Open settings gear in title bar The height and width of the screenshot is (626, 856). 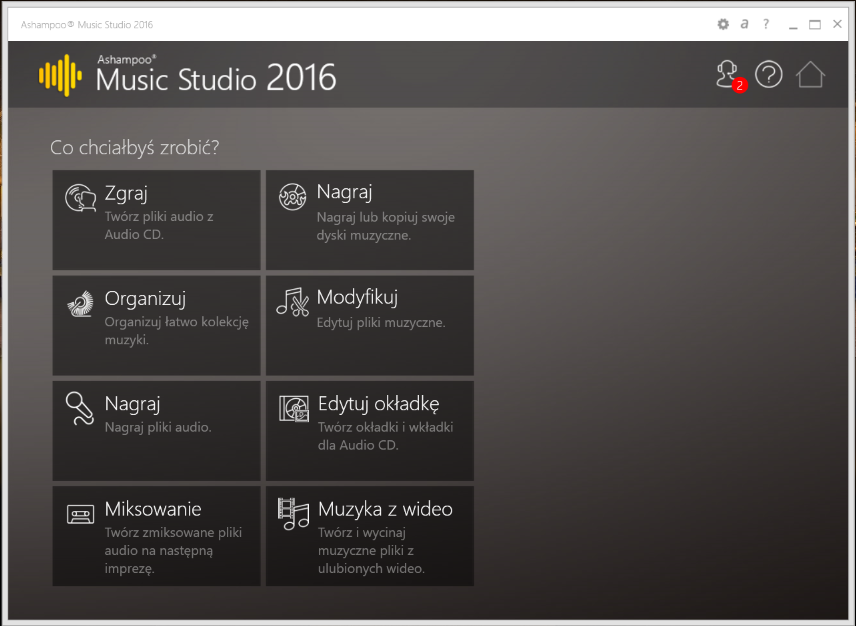[723, 24]
